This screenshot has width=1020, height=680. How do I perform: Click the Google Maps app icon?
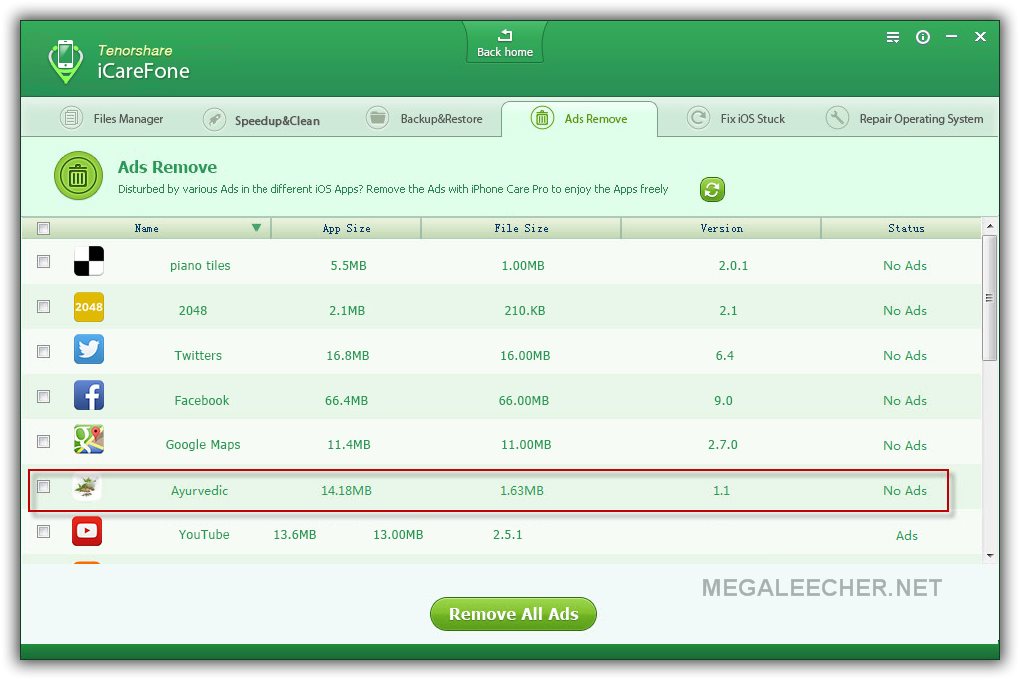(88, 439)
